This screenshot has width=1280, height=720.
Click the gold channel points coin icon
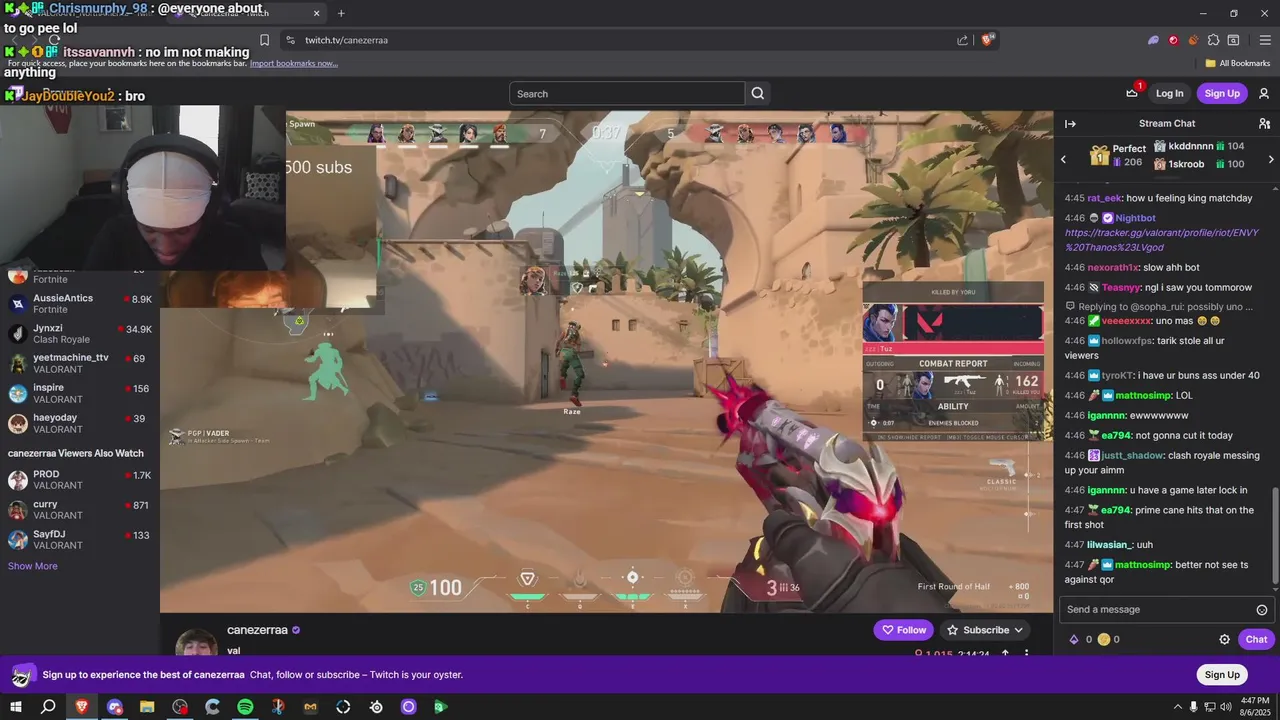[1103, 639]
